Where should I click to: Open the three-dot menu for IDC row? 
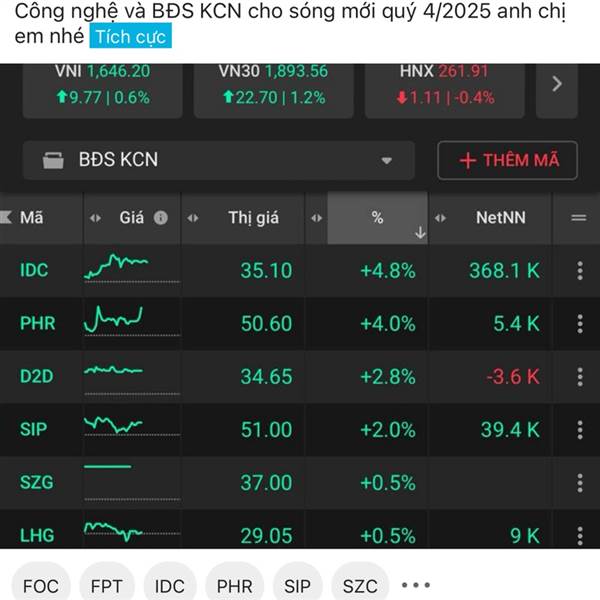click(580, 270)
